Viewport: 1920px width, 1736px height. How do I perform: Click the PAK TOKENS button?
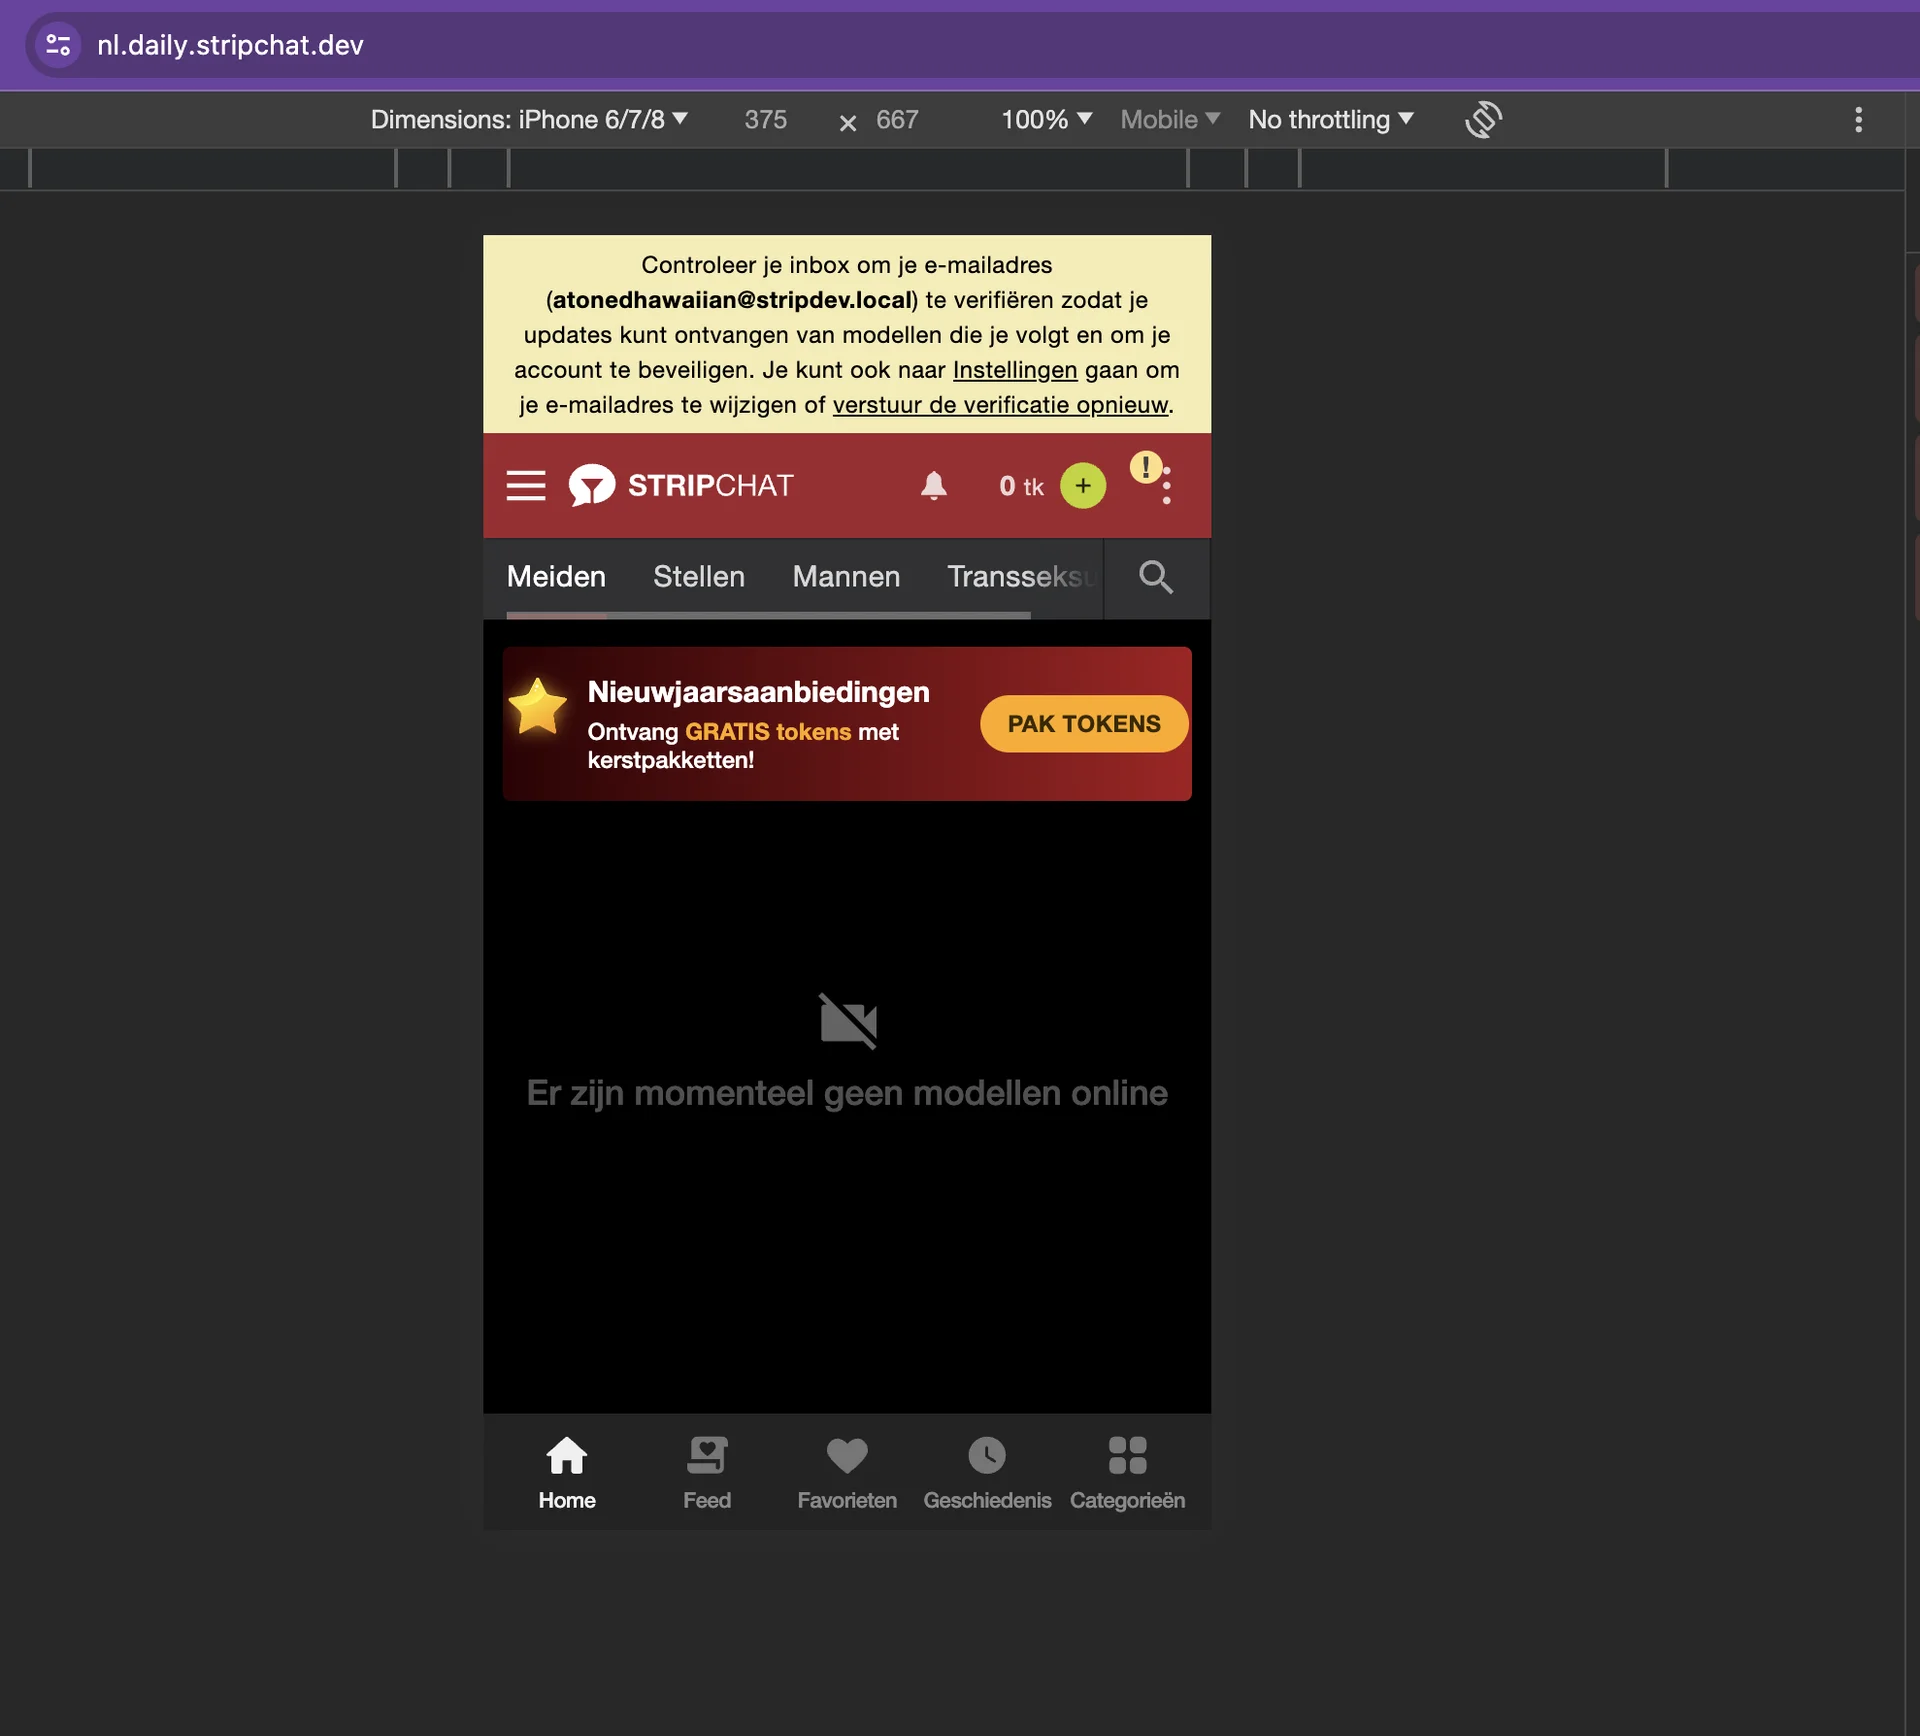pos(1084,724)
